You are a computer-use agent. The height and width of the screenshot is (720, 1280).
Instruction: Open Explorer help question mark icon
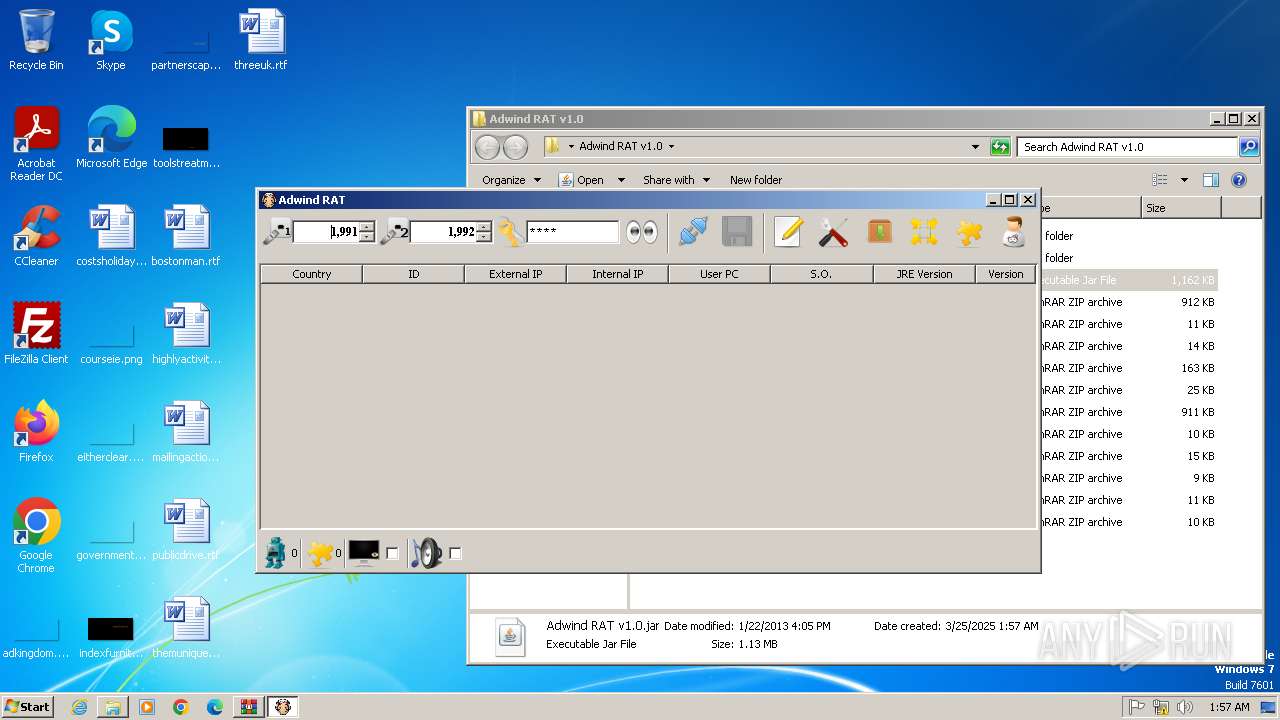[x=1239, y=180]
